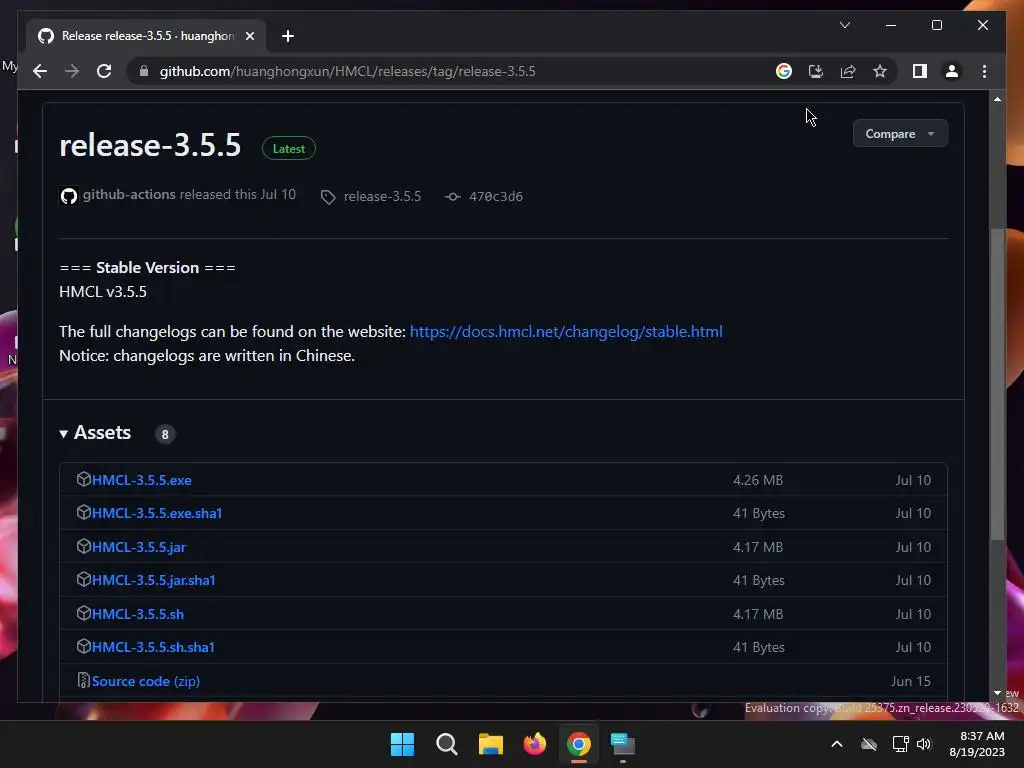Viewport: 1024px width, 768px height.
Task: Open the Windows Start menu
Action: 402,744
